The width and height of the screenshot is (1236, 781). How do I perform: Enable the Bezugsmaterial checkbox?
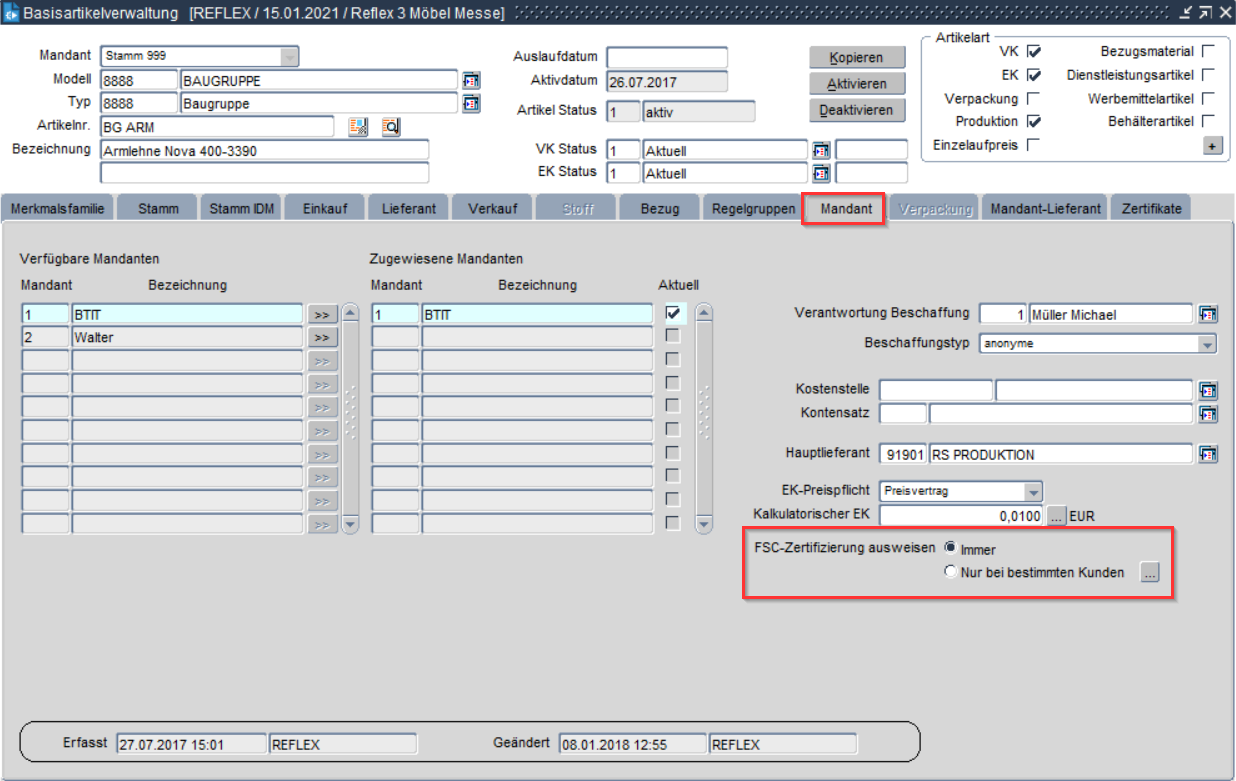pyautogui.click(x=1208, y=51)
